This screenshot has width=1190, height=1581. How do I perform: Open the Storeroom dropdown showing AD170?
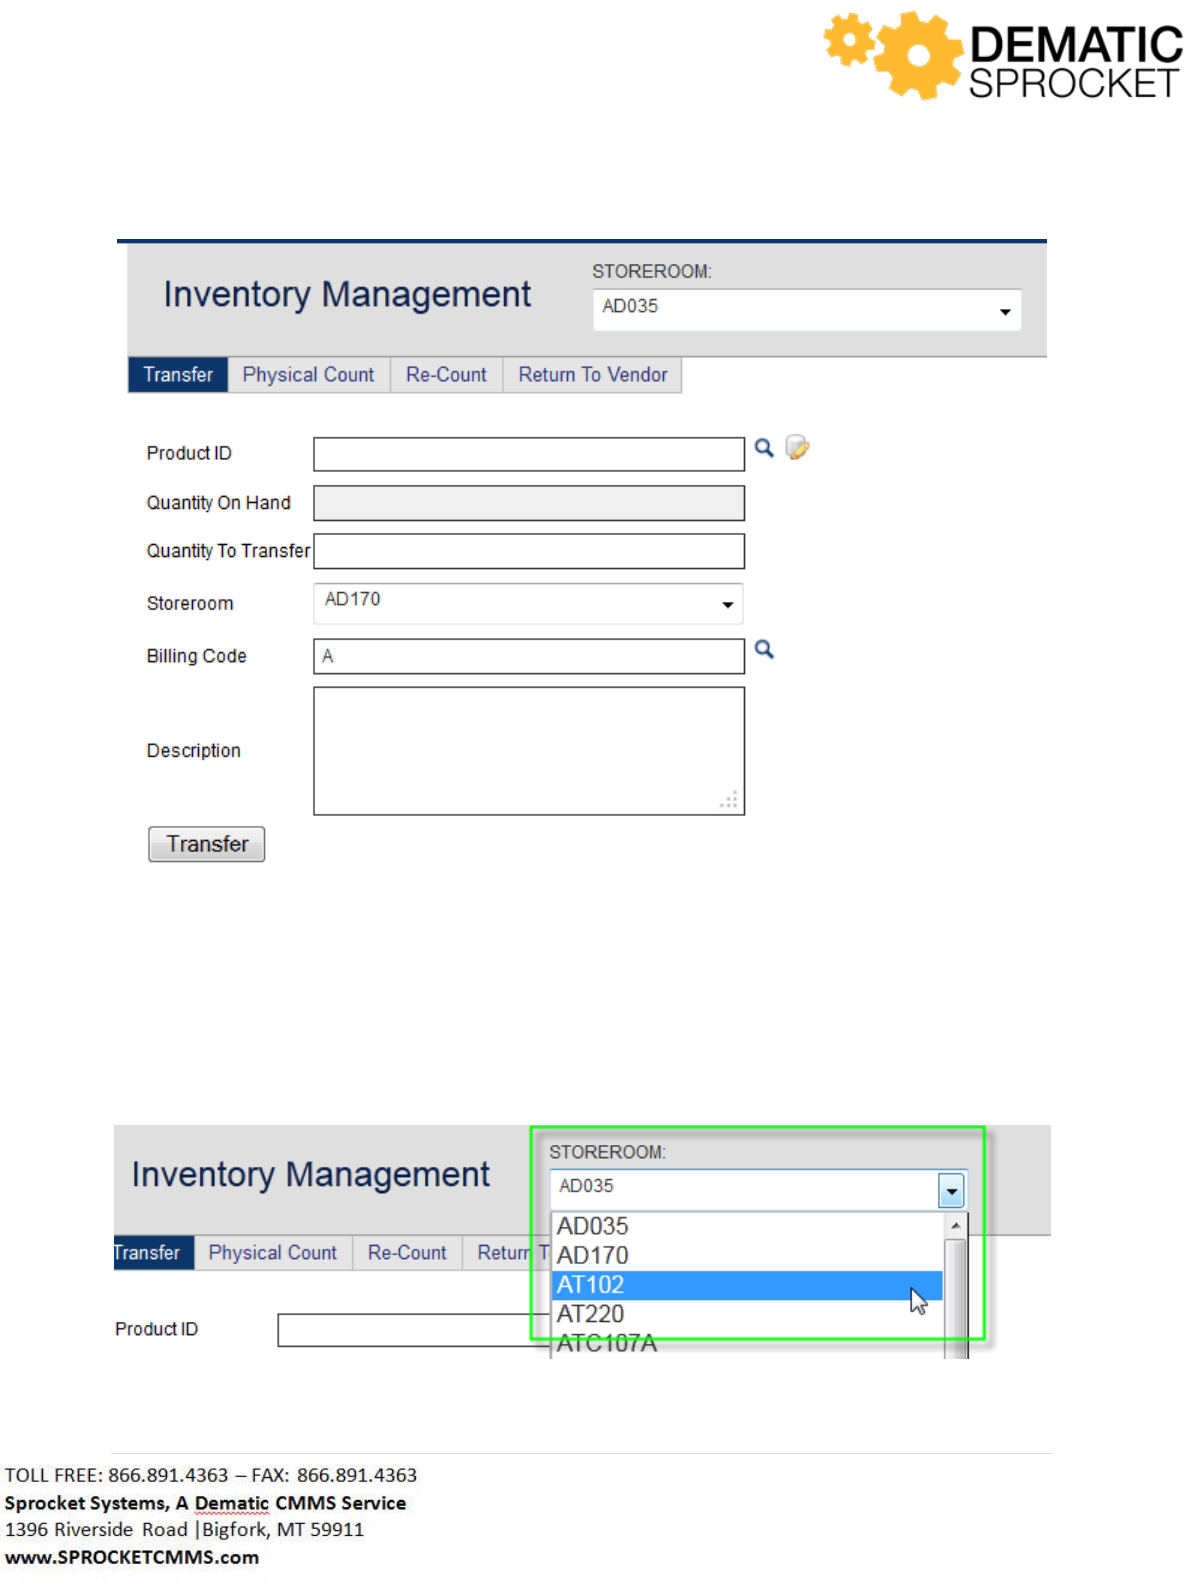point(528,603)
